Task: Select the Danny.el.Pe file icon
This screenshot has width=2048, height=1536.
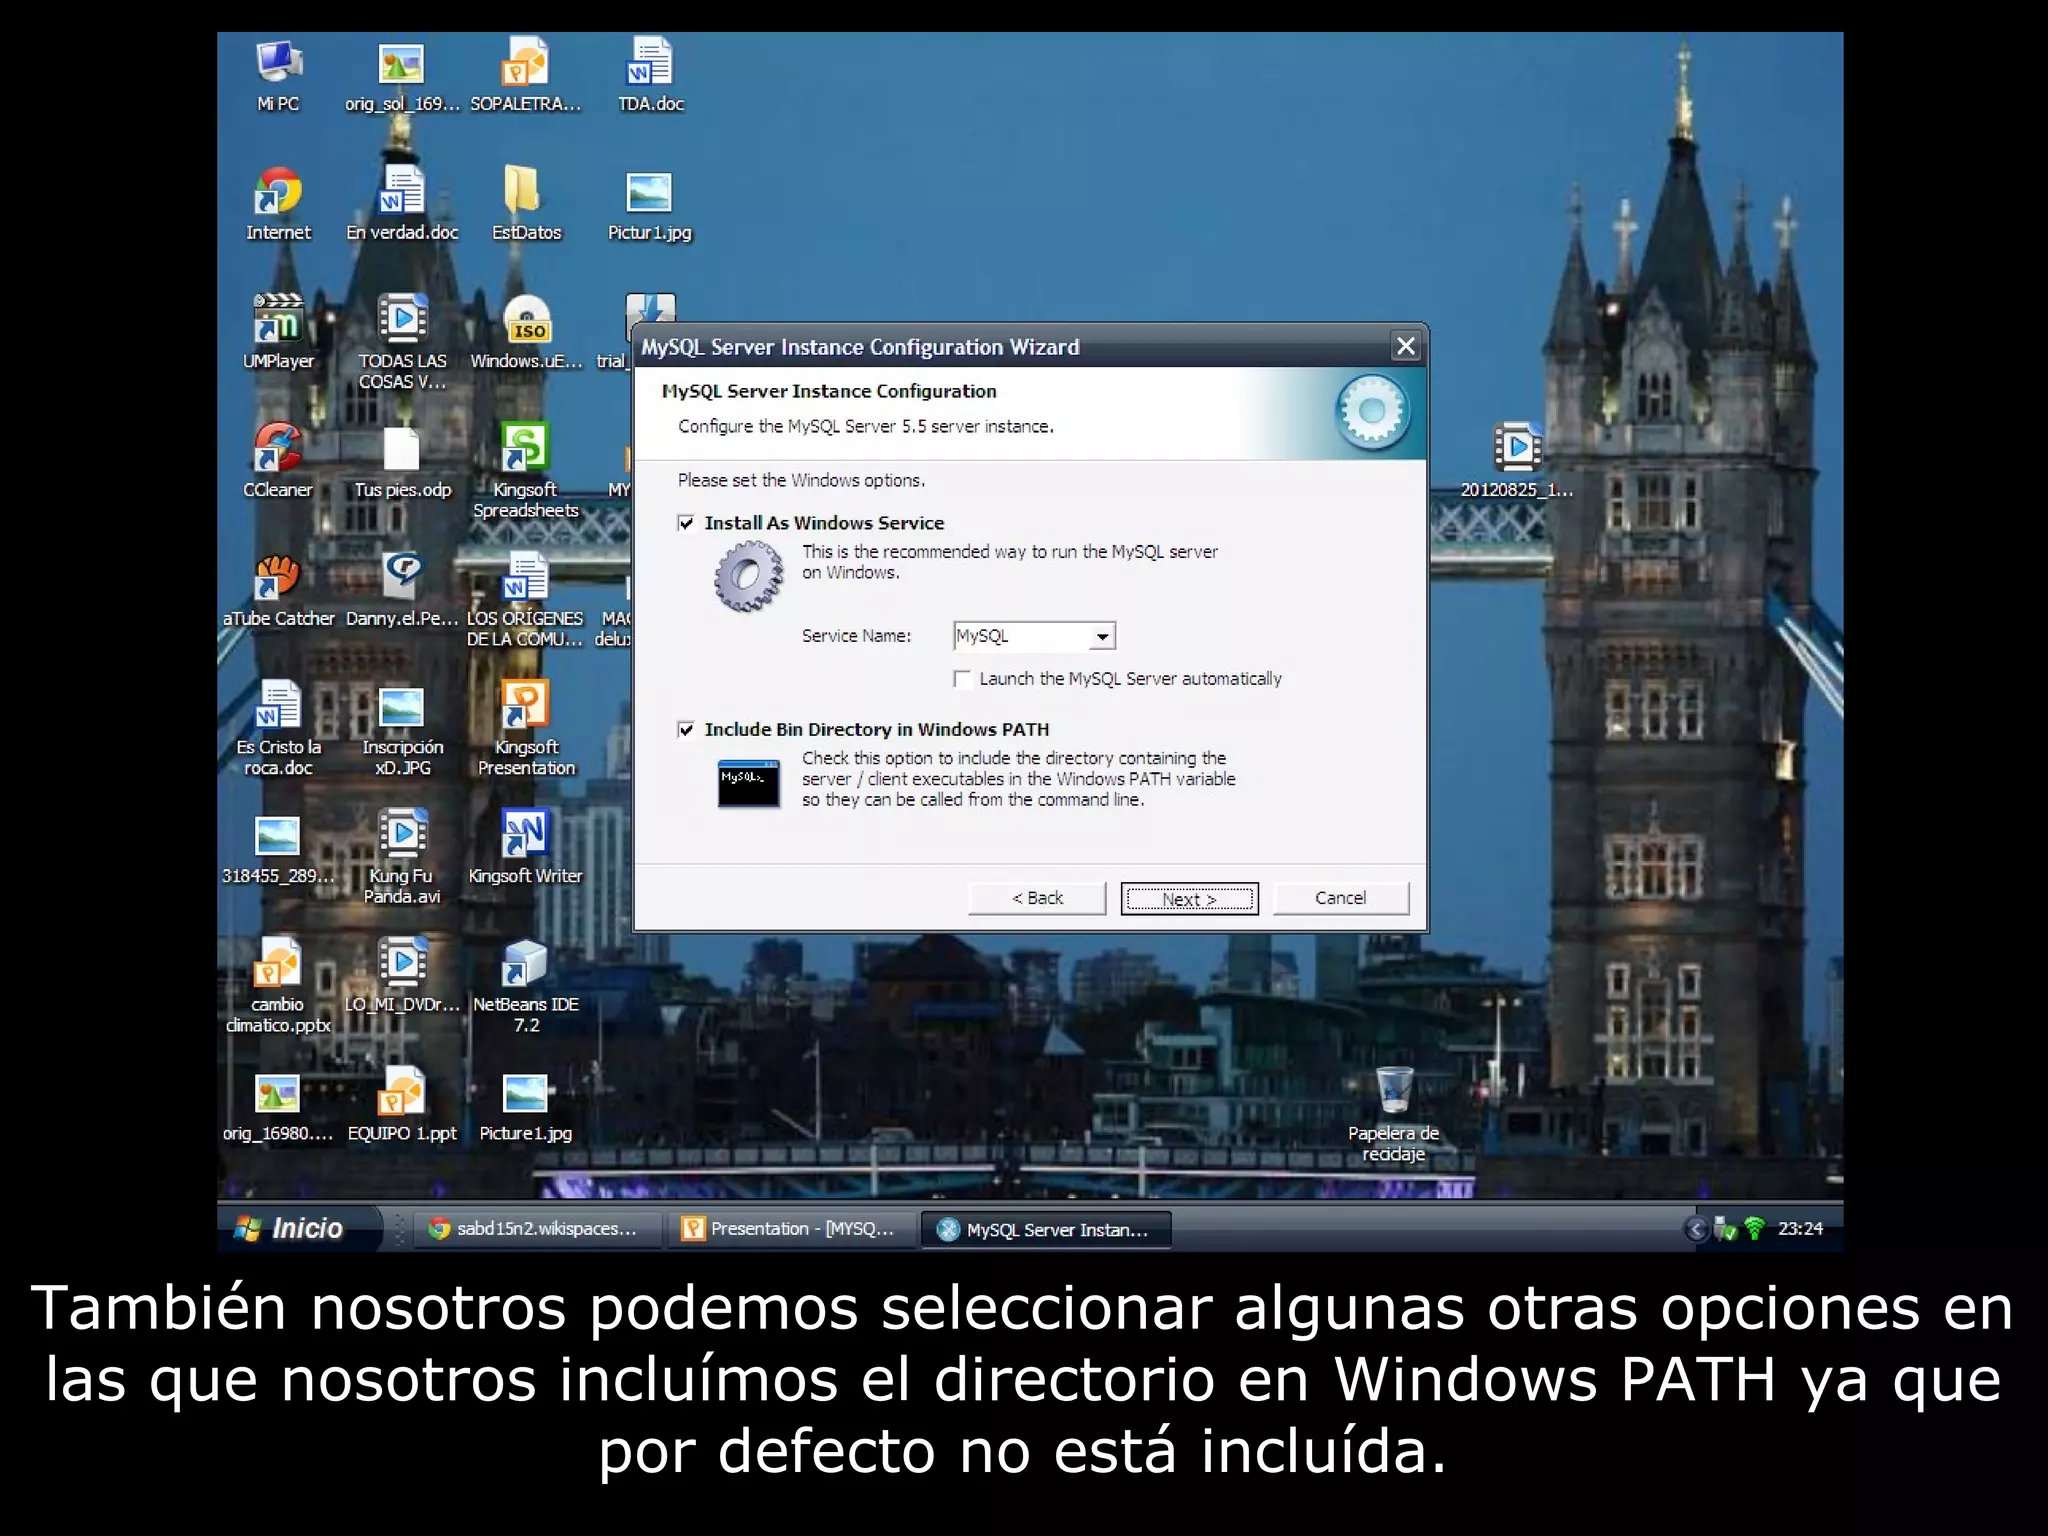Action: [x=402, y=591]
